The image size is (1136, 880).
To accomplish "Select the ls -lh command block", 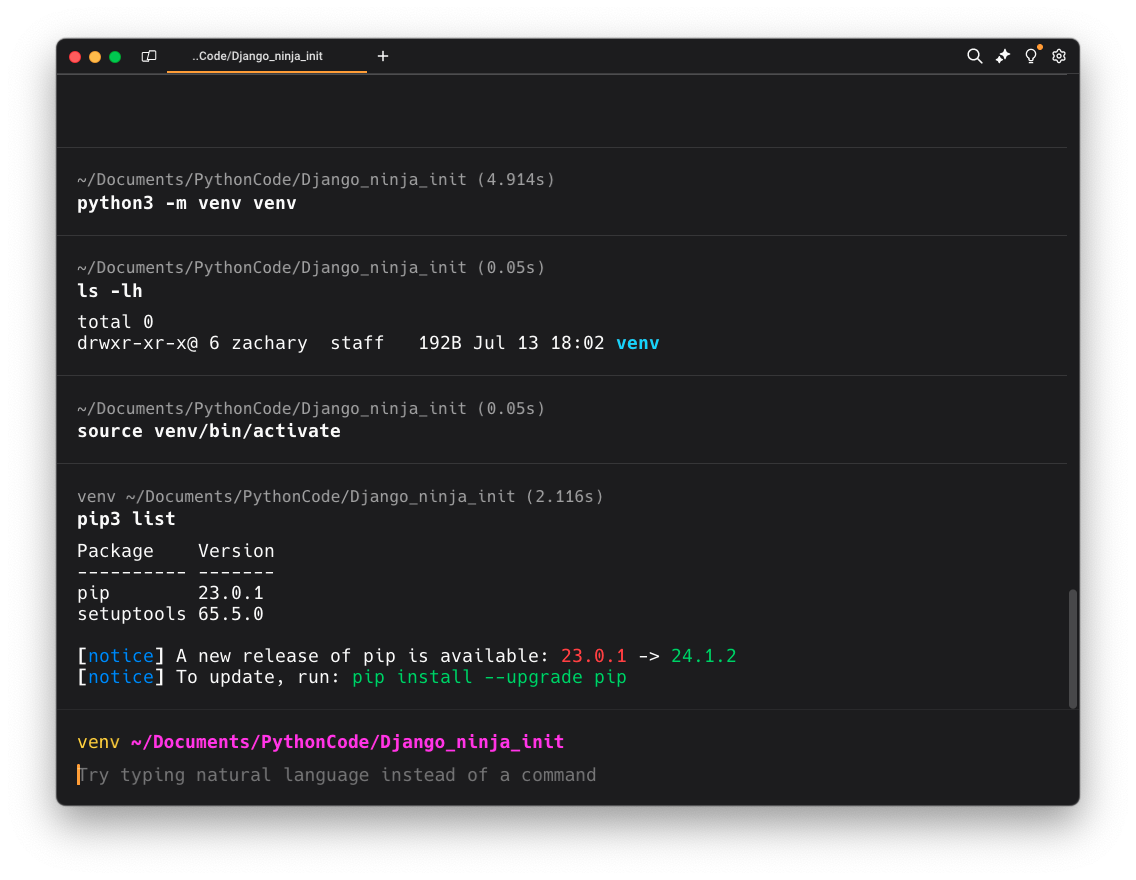I will point(110,291).
